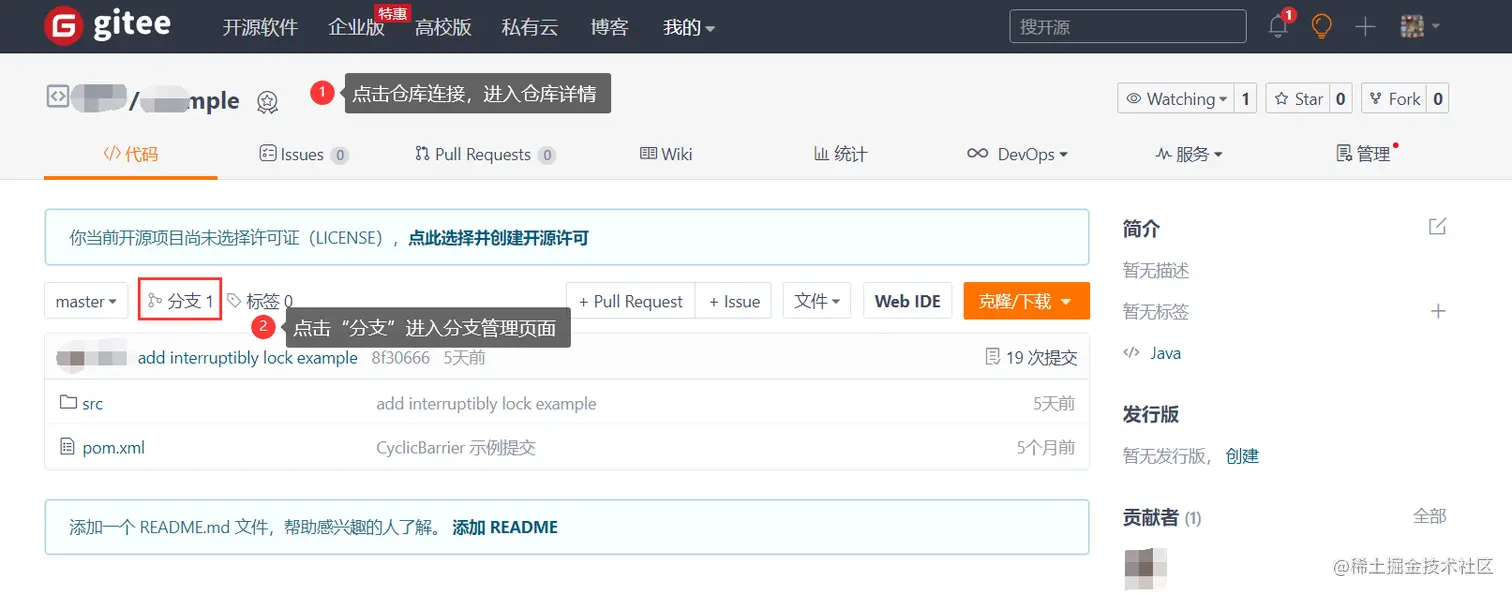Click the Fork count 0
The image size is (1512, 595).
pos(1438,98)
